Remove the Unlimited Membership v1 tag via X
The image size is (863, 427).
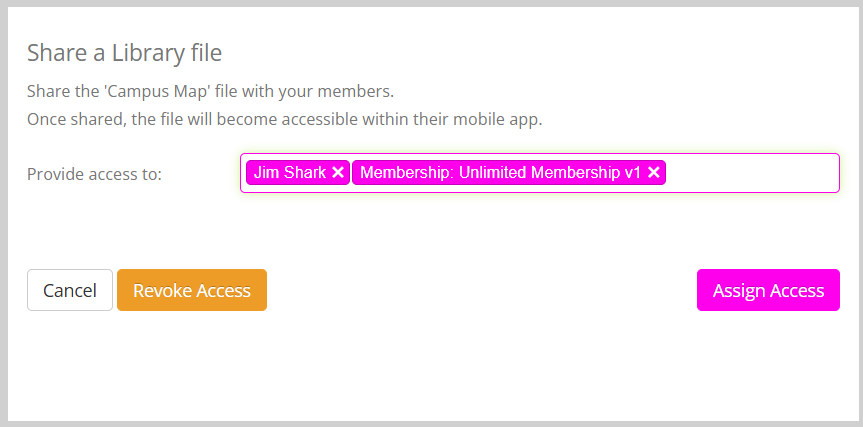point(654,173)
